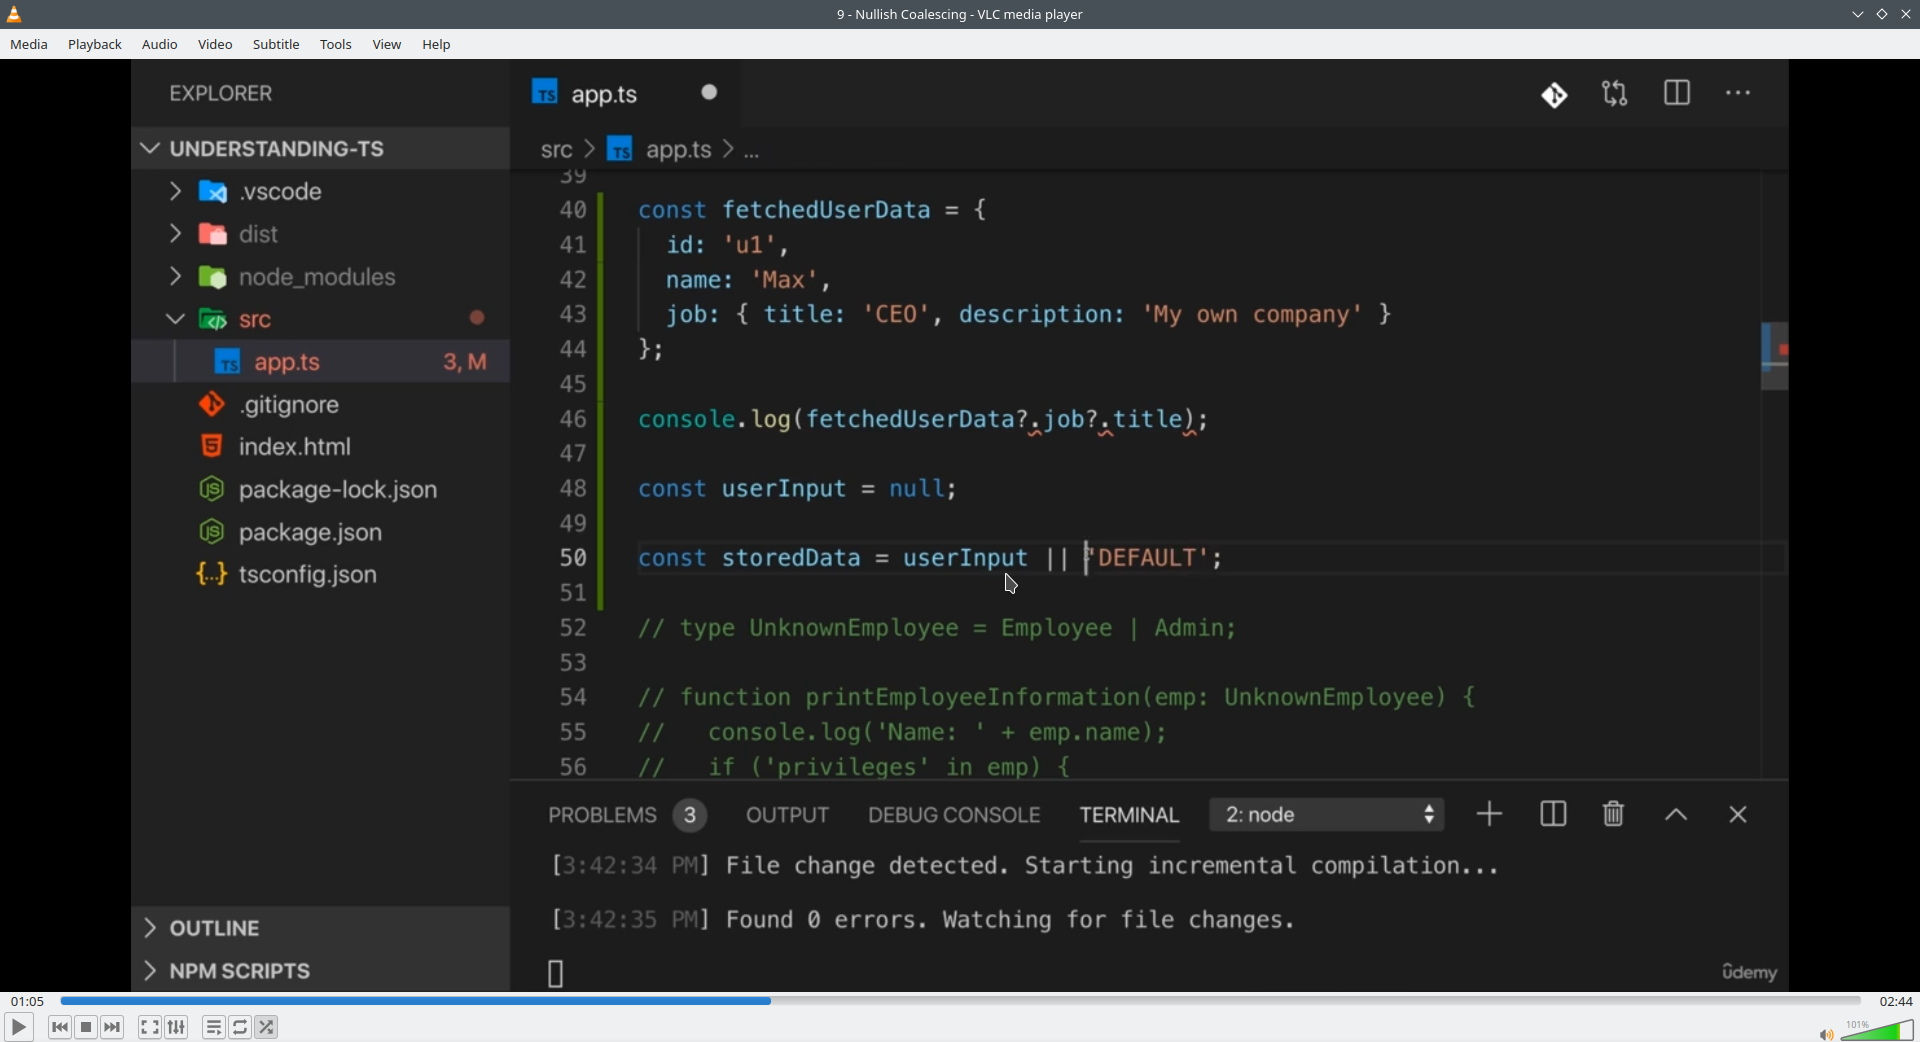Open the Media menu
The image size is (1920, 1042).
click(29, 45)
